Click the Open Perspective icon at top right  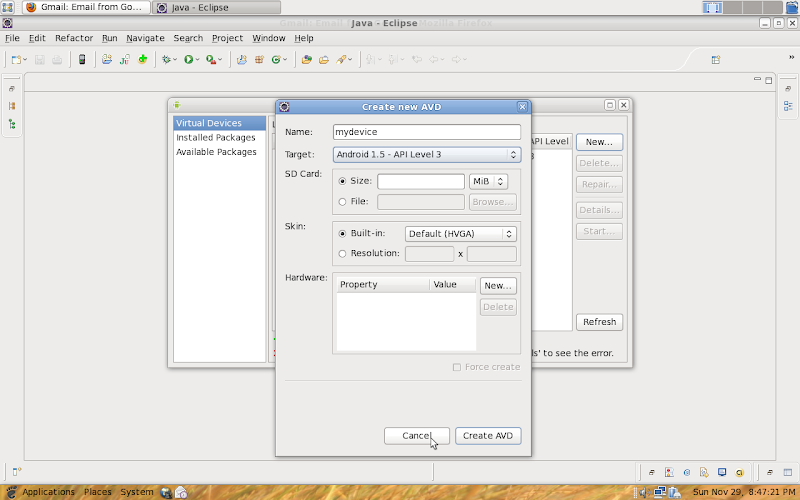716,60
